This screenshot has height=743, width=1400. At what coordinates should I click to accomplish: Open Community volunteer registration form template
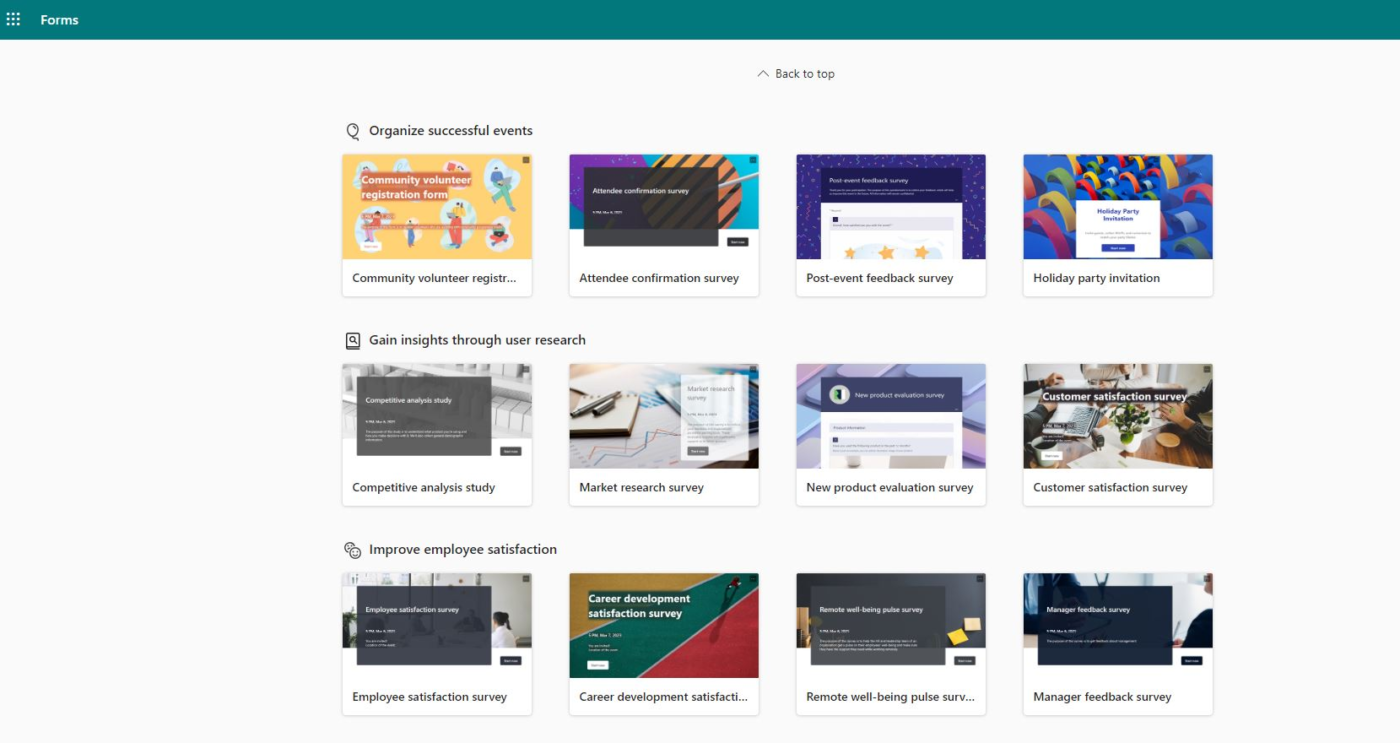[x=437, y=207]
